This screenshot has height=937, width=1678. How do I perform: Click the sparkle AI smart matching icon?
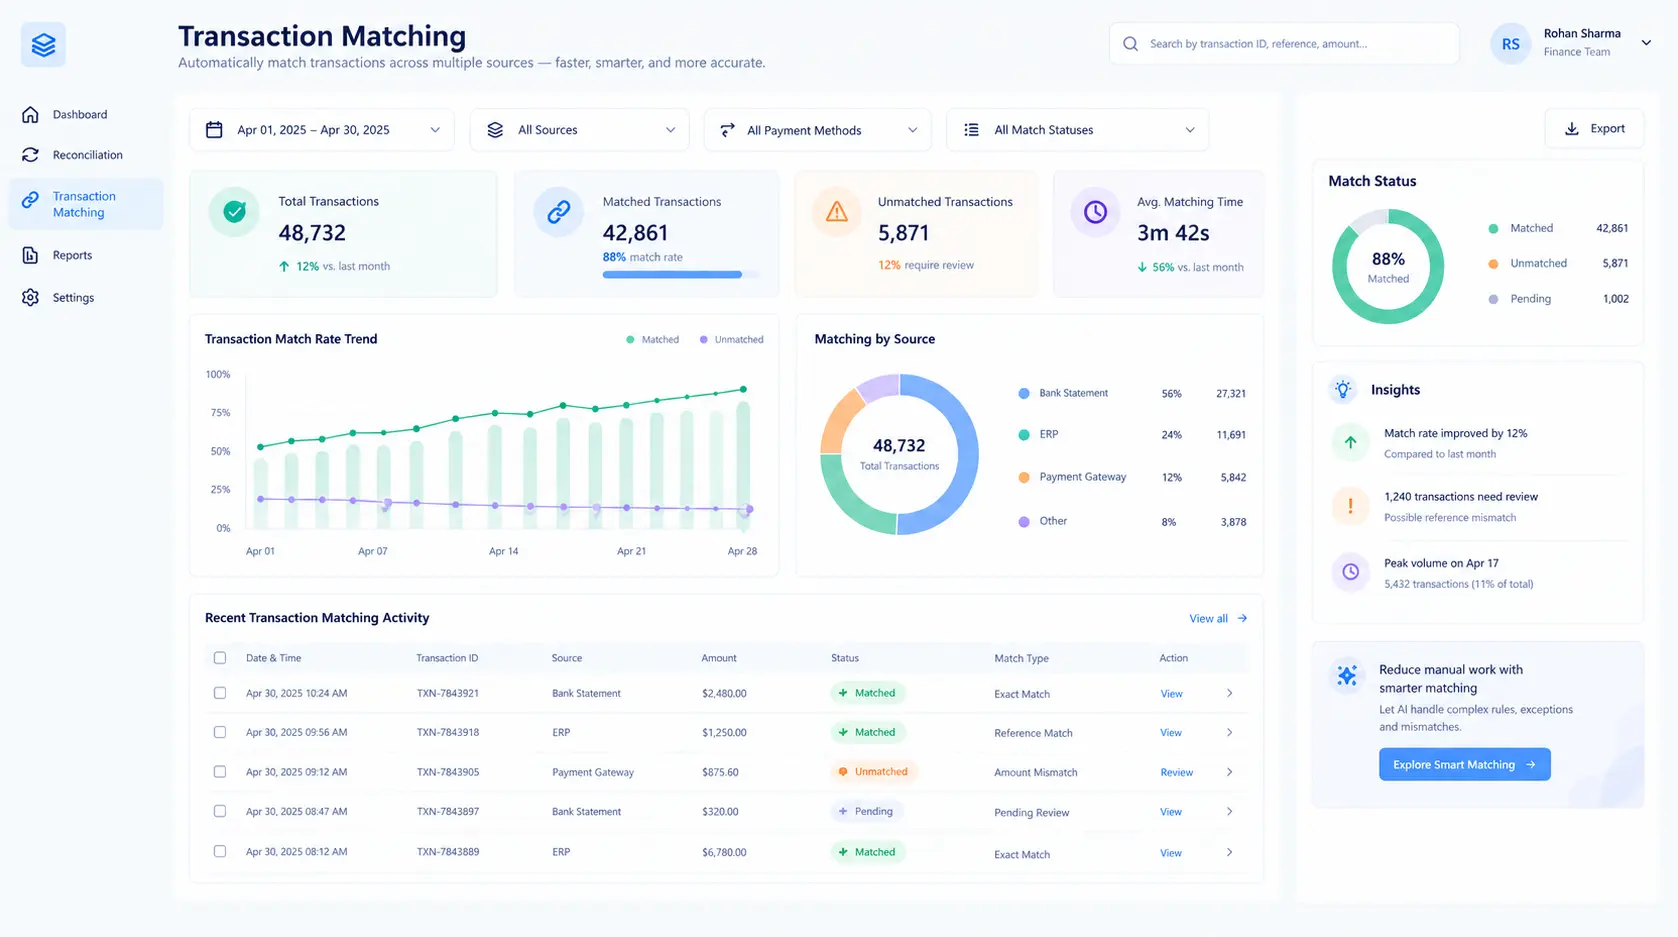[1347, 675]
